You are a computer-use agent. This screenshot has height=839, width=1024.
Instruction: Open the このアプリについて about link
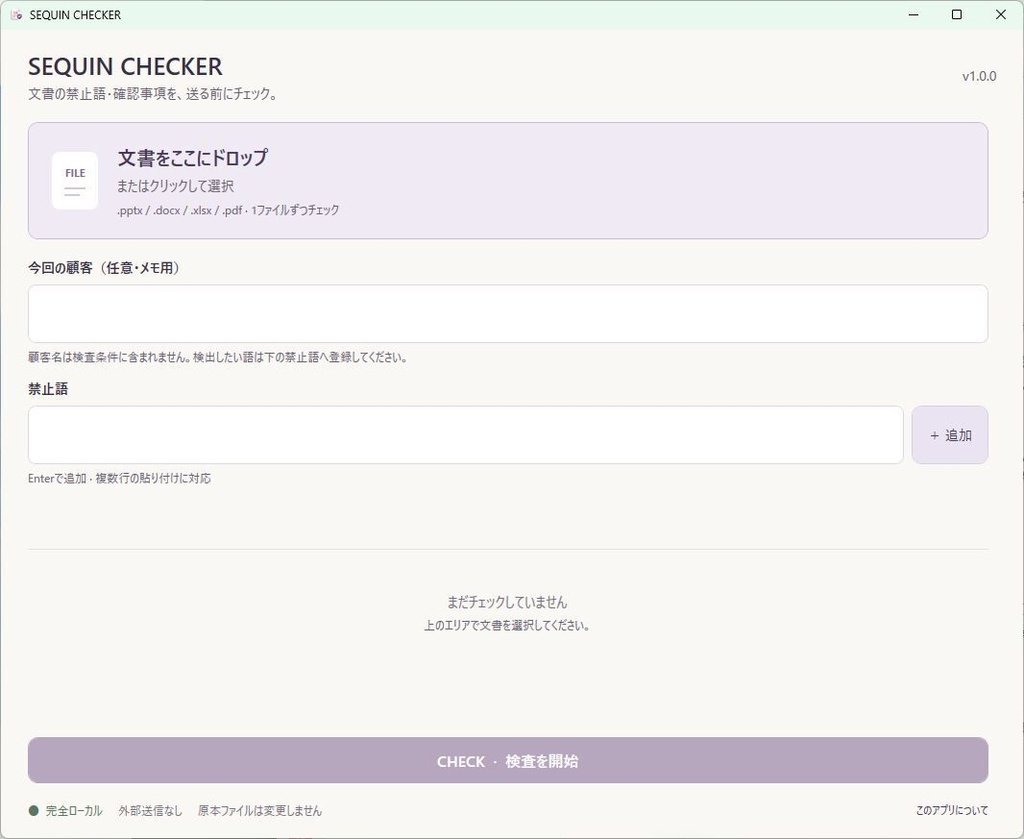click(952, 810)
